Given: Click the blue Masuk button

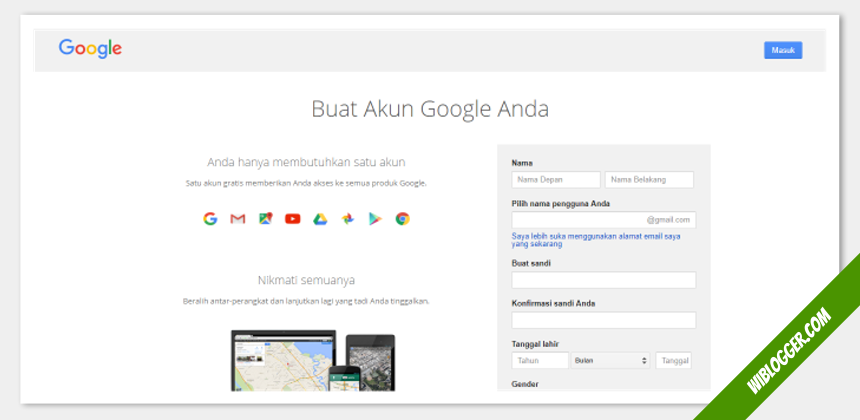Looking at the screenshot, I should tap(783, 50).
